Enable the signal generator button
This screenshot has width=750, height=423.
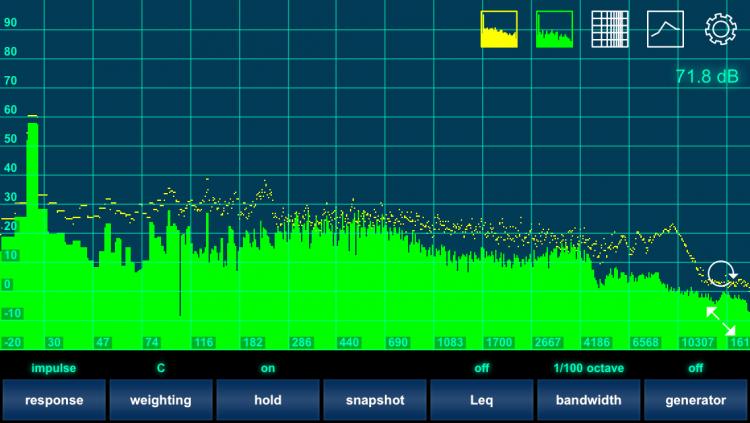point(696,400)
